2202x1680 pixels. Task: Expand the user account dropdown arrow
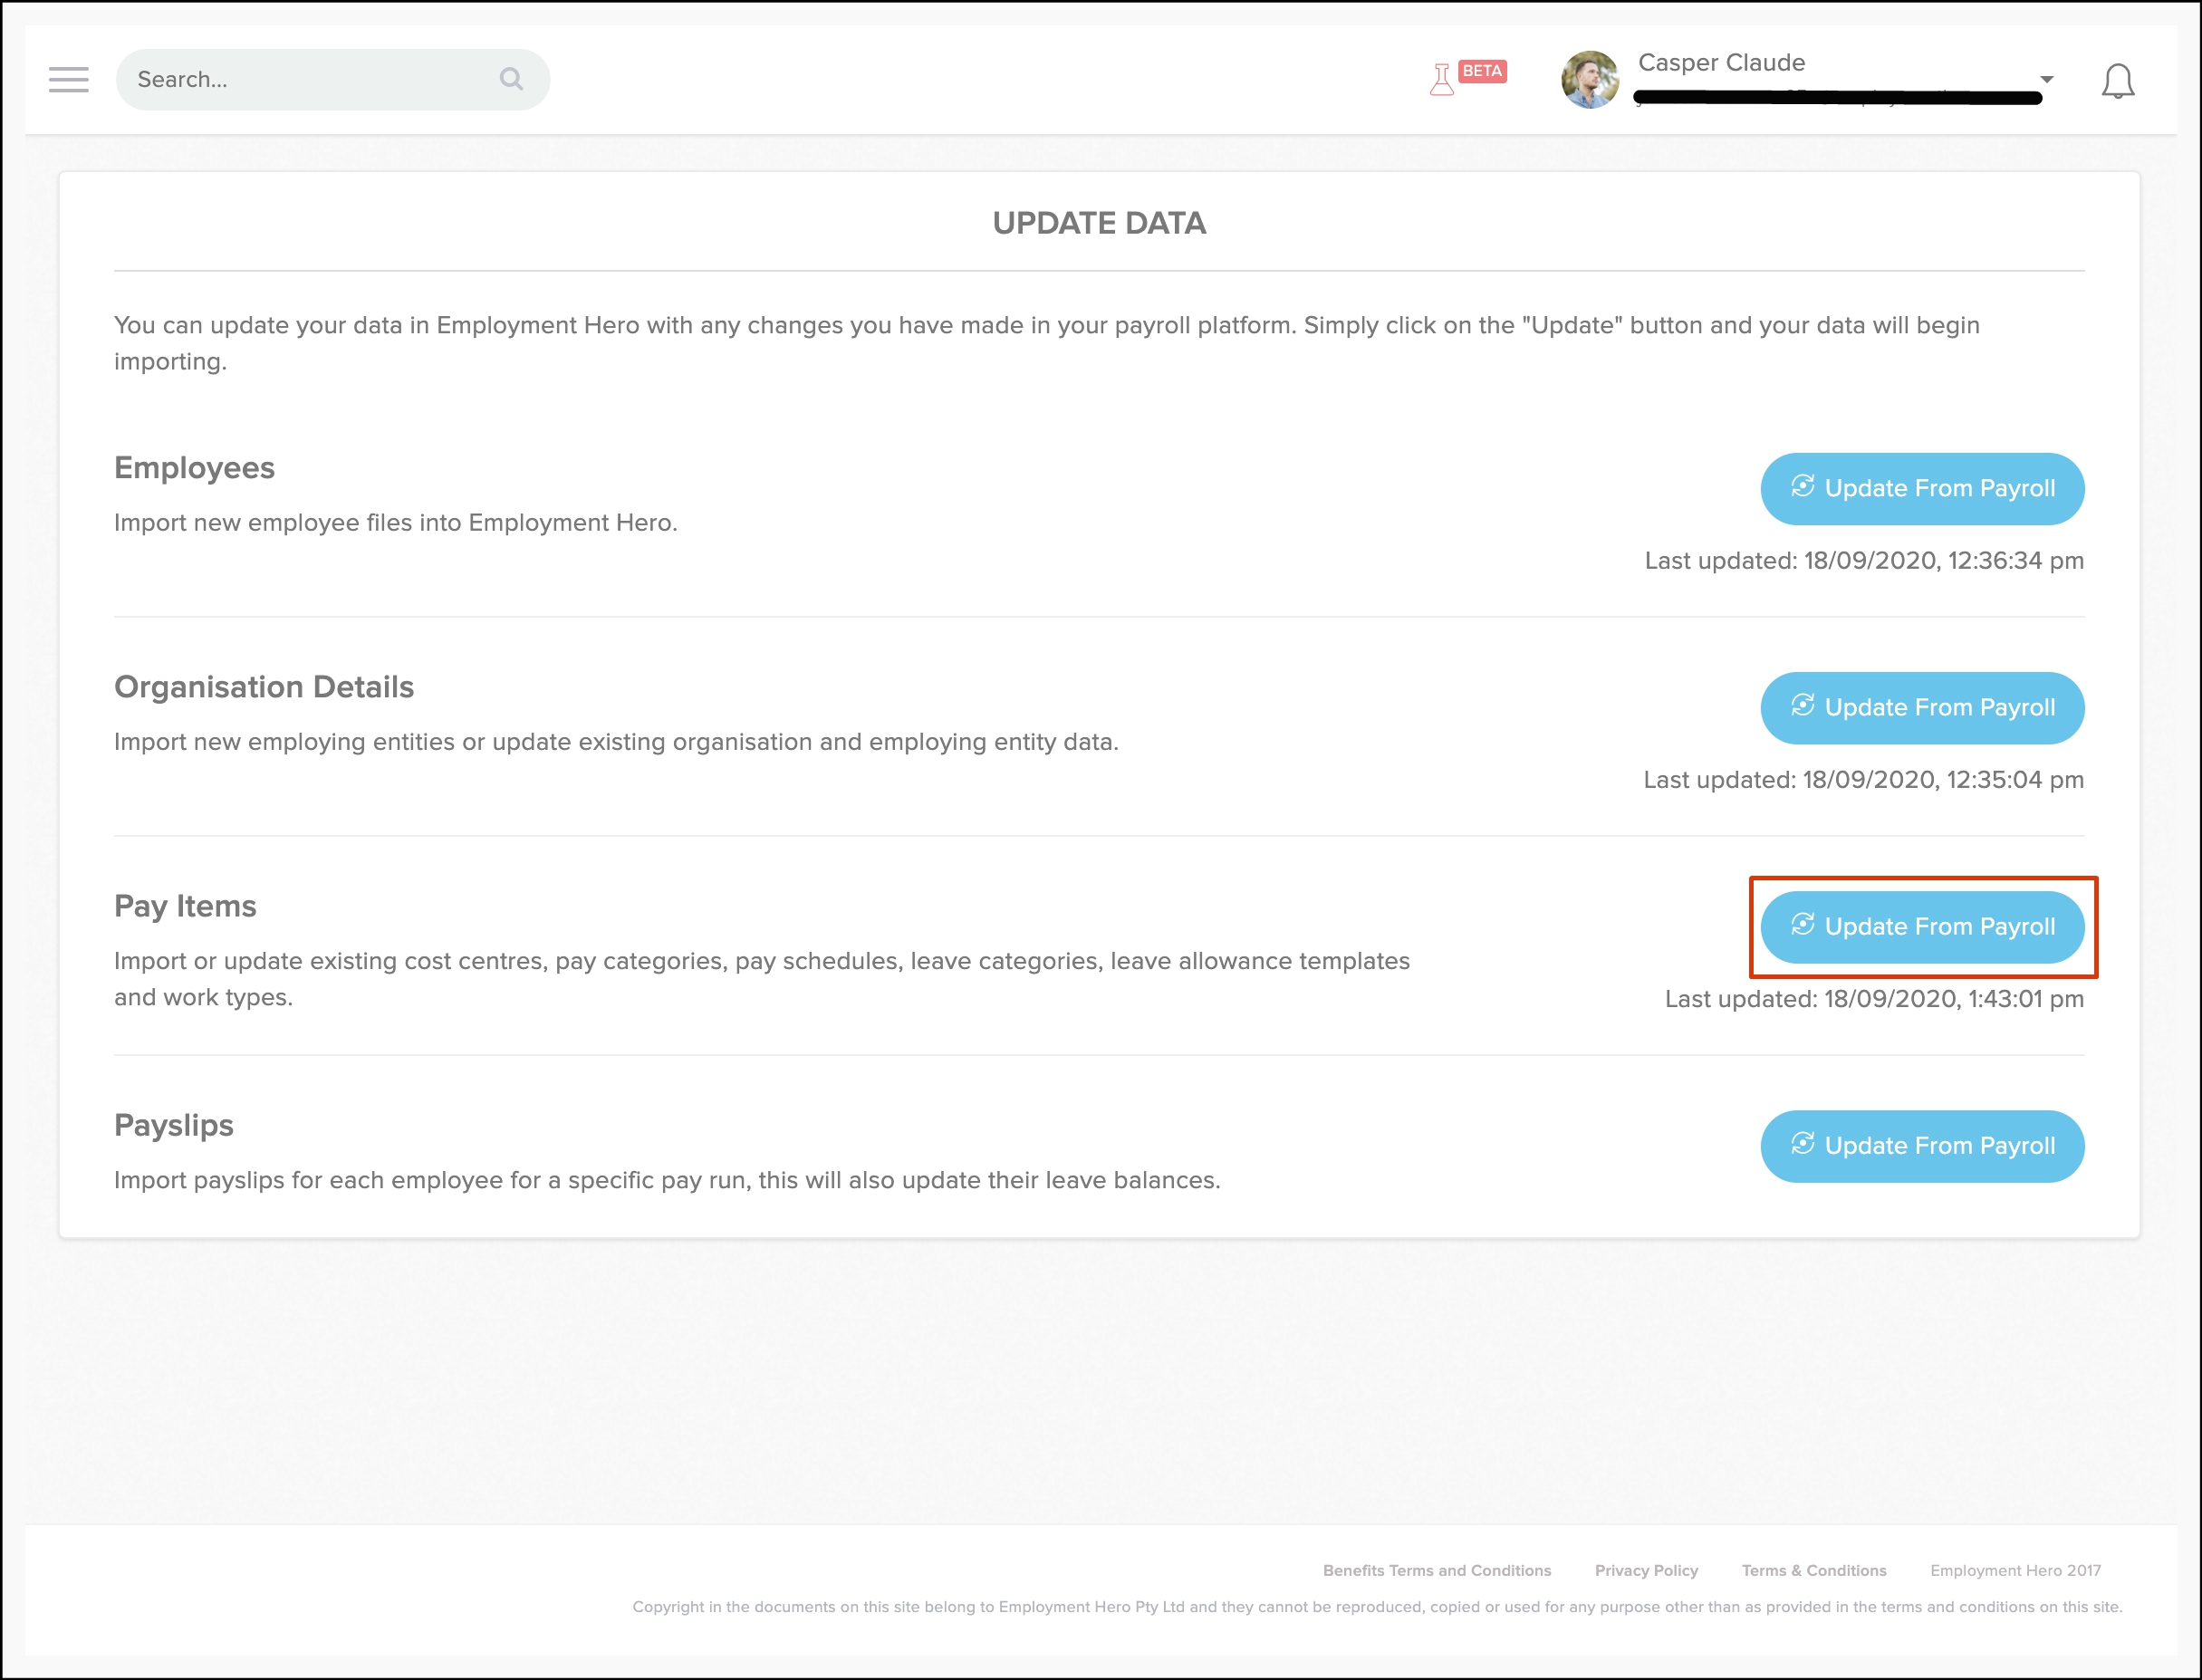click(2046, 79)
